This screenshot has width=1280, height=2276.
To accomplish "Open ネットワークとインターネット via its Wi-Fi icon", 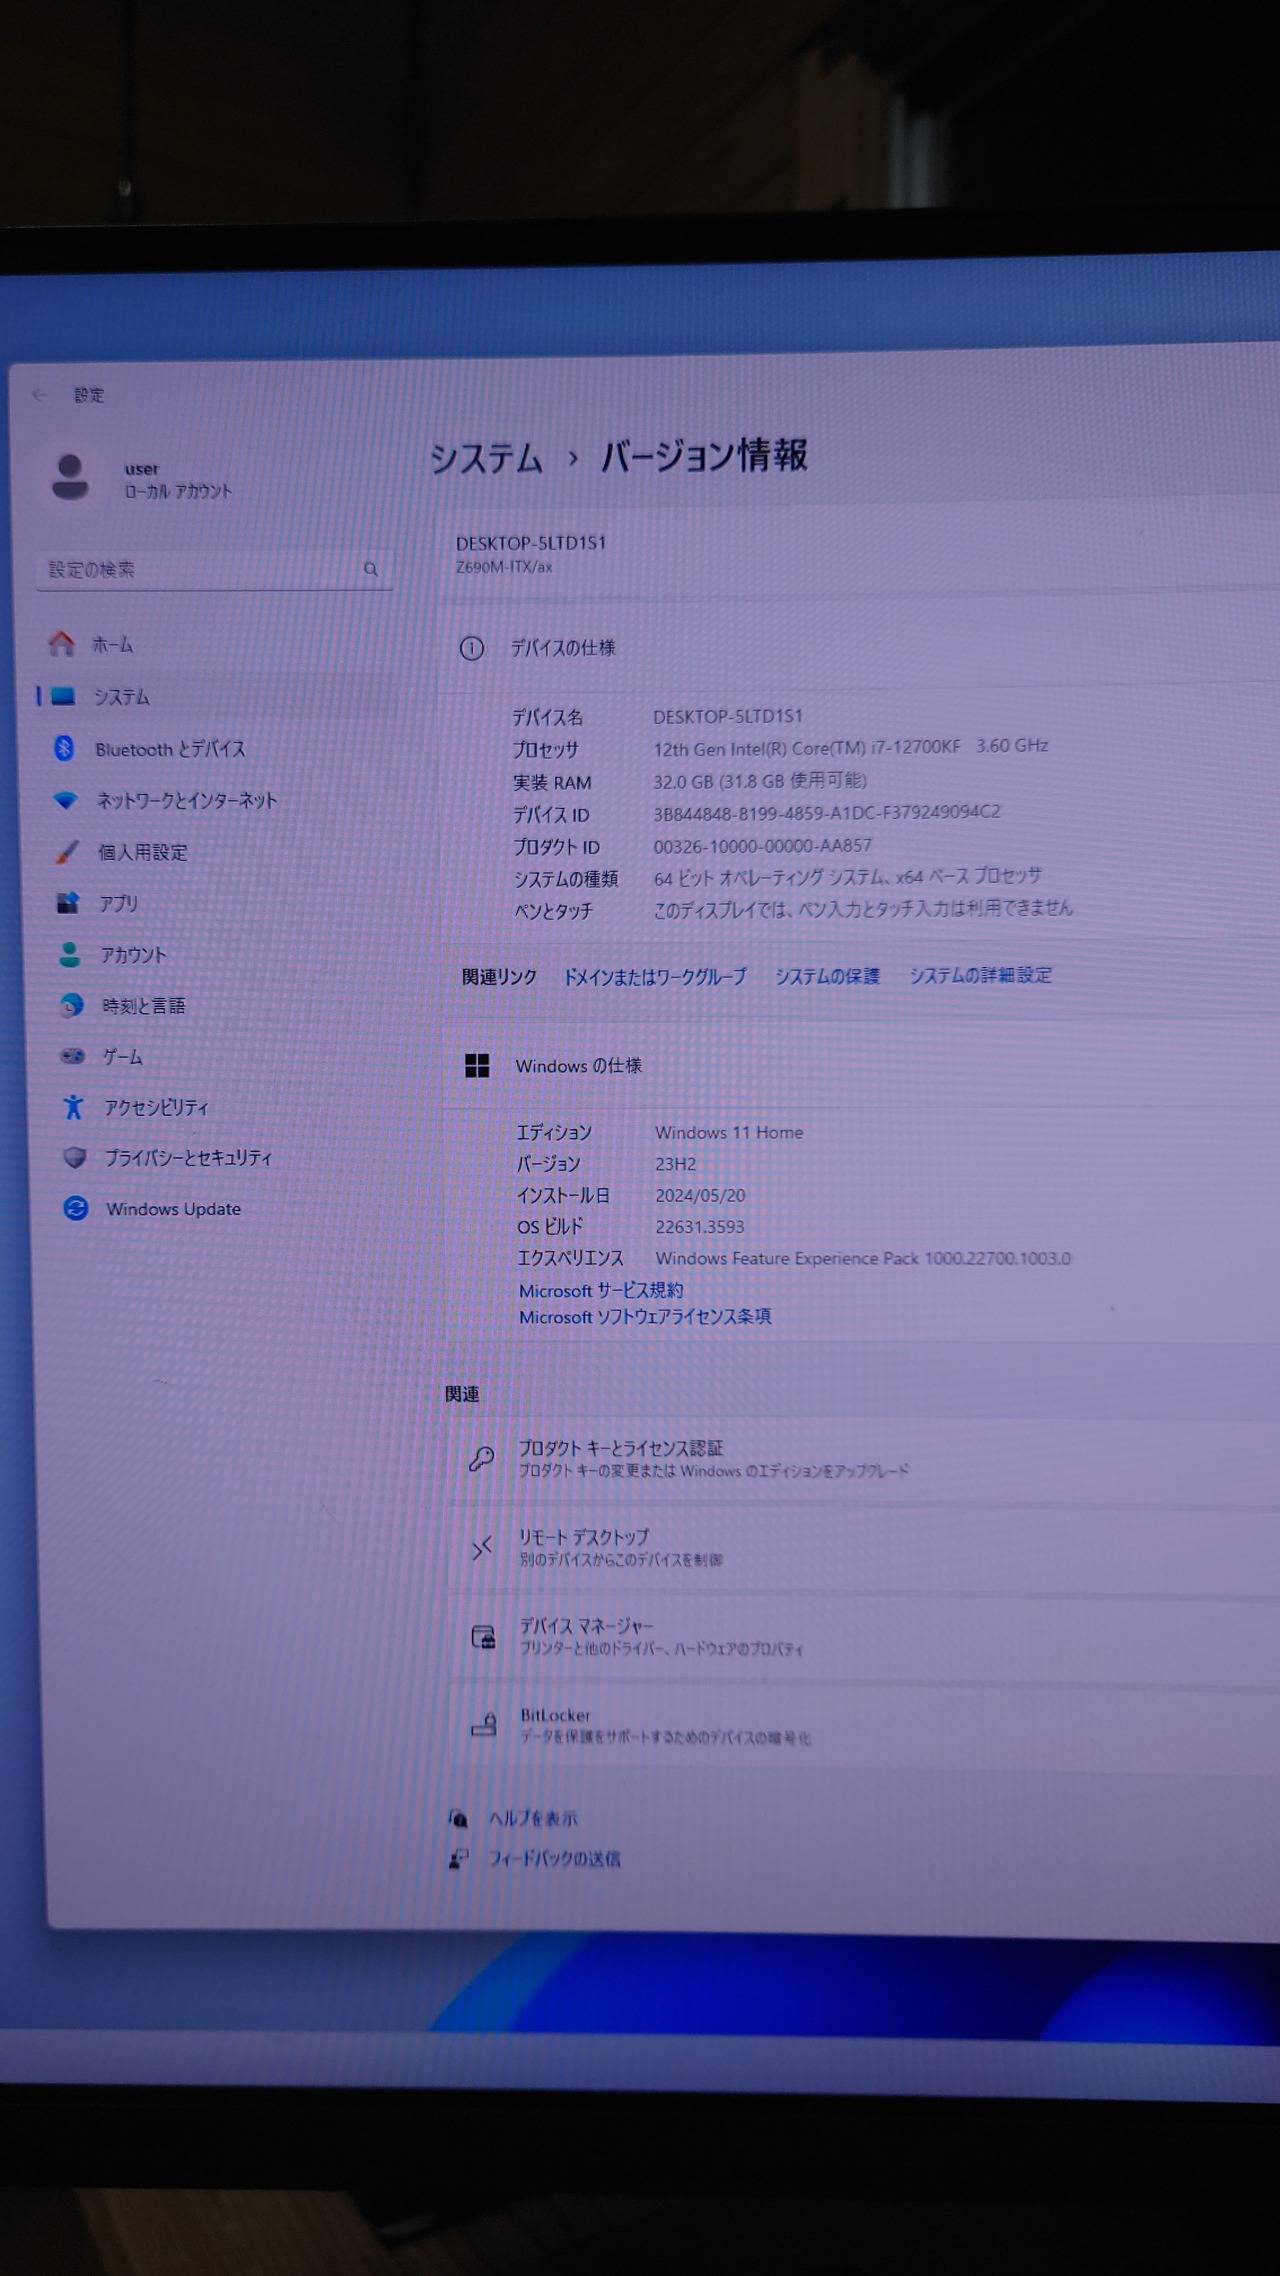I will pyautogui.click(x=65, y=800).
